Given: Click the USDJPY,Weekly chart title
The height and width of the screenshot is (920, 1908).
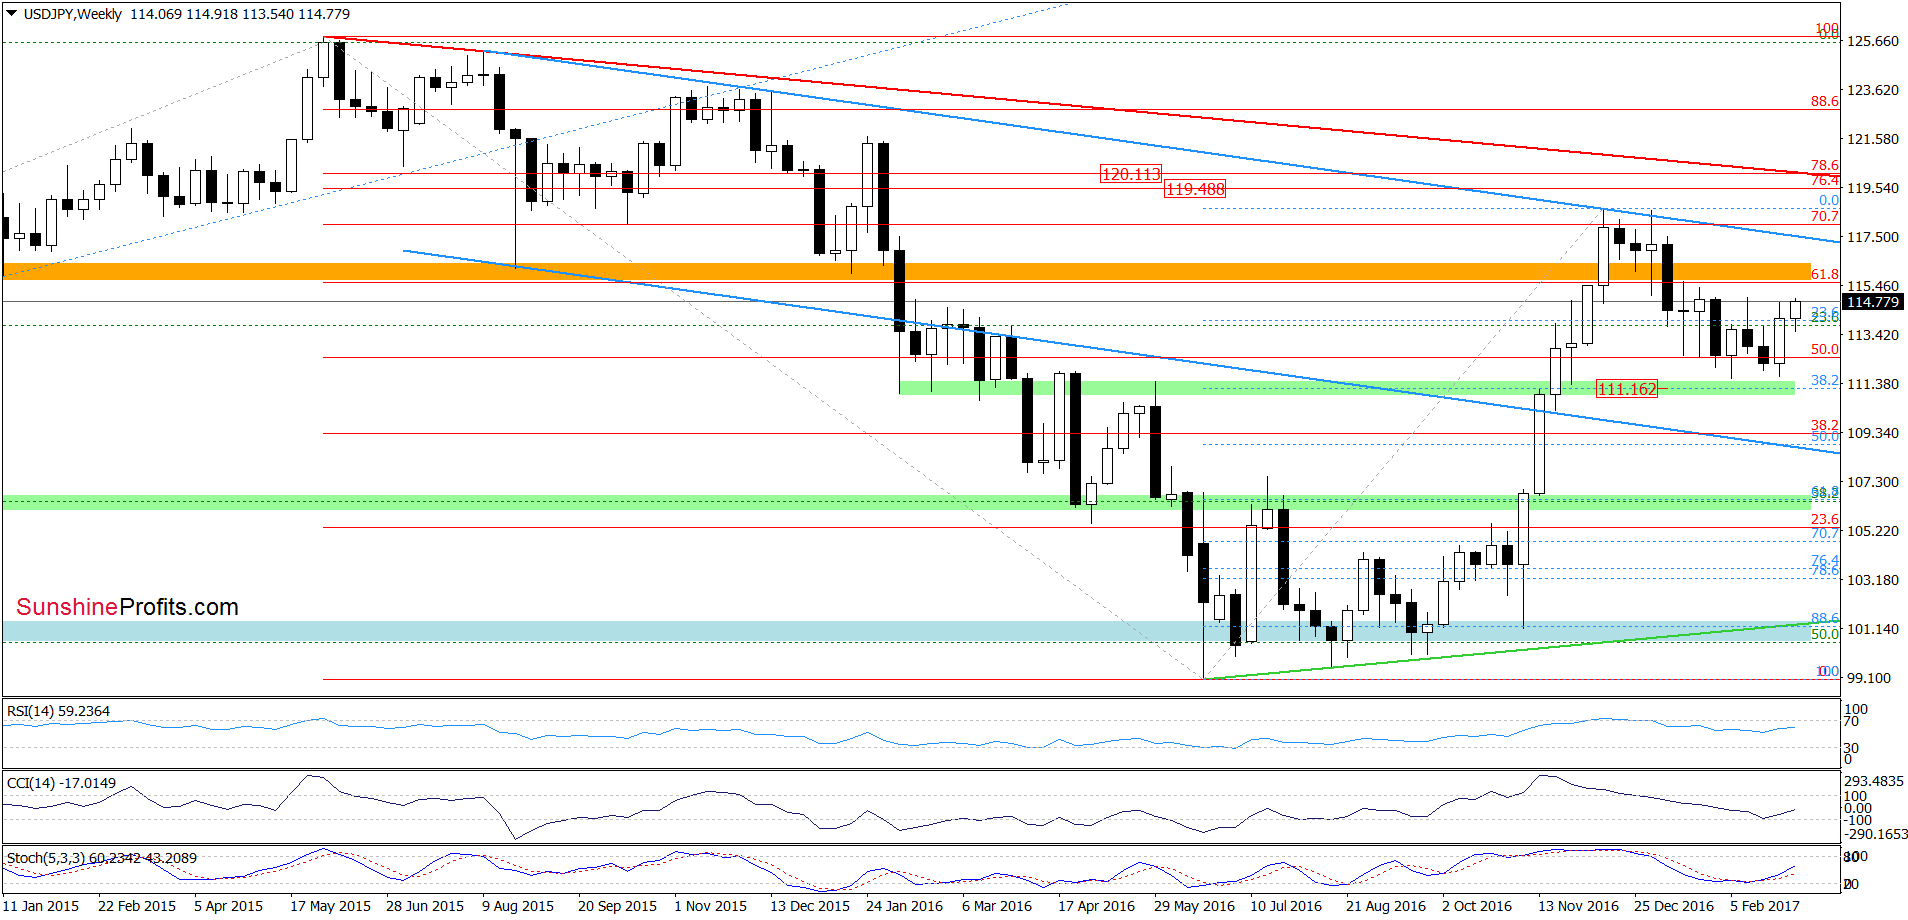Looking at the screenshot, I should tap(73, 14).
